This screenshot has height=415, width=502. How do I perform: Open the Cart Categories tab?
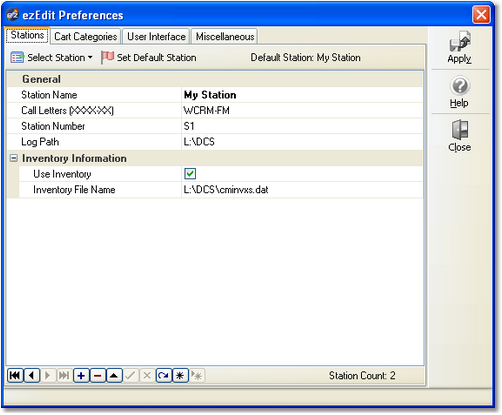[86, 36]
